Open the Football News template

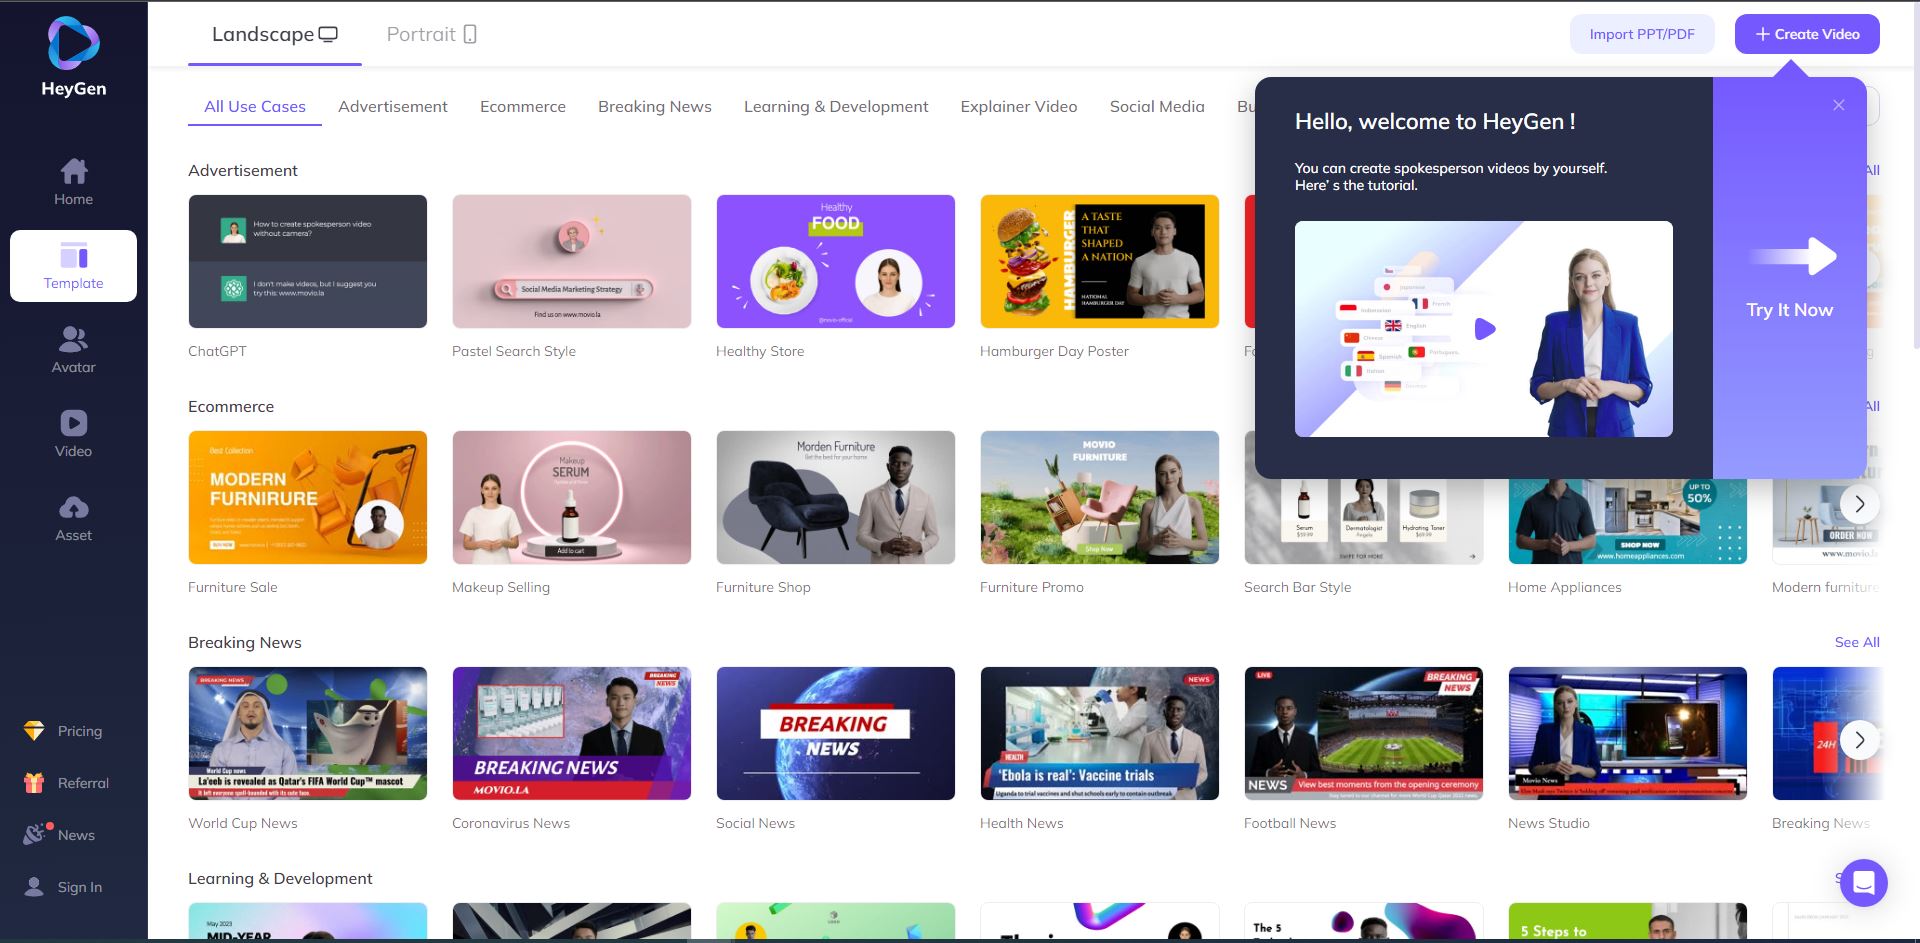[x=1364, y=733]
